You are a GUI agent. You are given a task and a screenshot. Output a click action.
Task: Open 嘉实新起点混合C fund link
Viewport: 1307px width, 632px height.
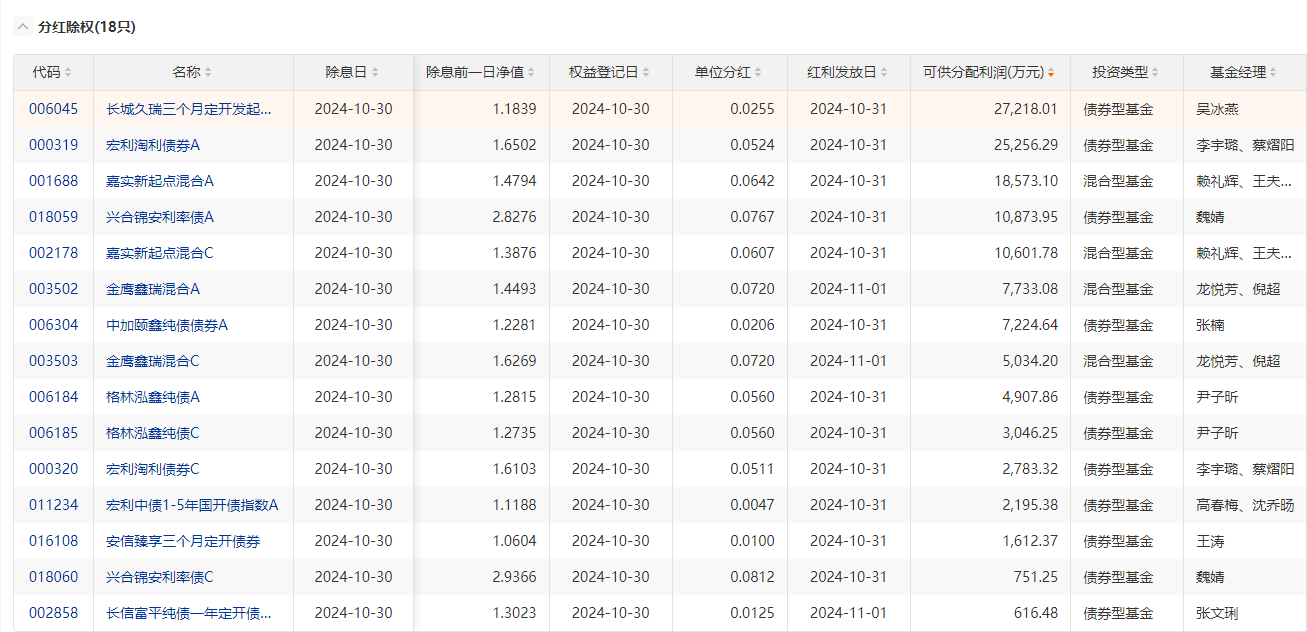point(160,253)
